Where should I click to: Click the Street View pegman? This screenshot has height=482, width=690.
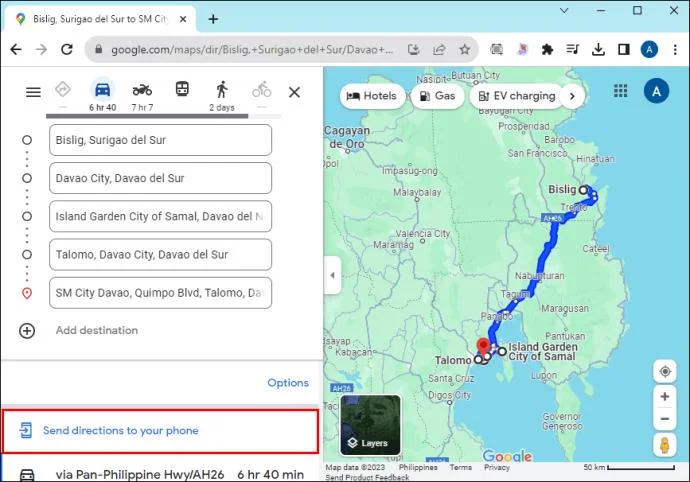click(x=665, y=445)
